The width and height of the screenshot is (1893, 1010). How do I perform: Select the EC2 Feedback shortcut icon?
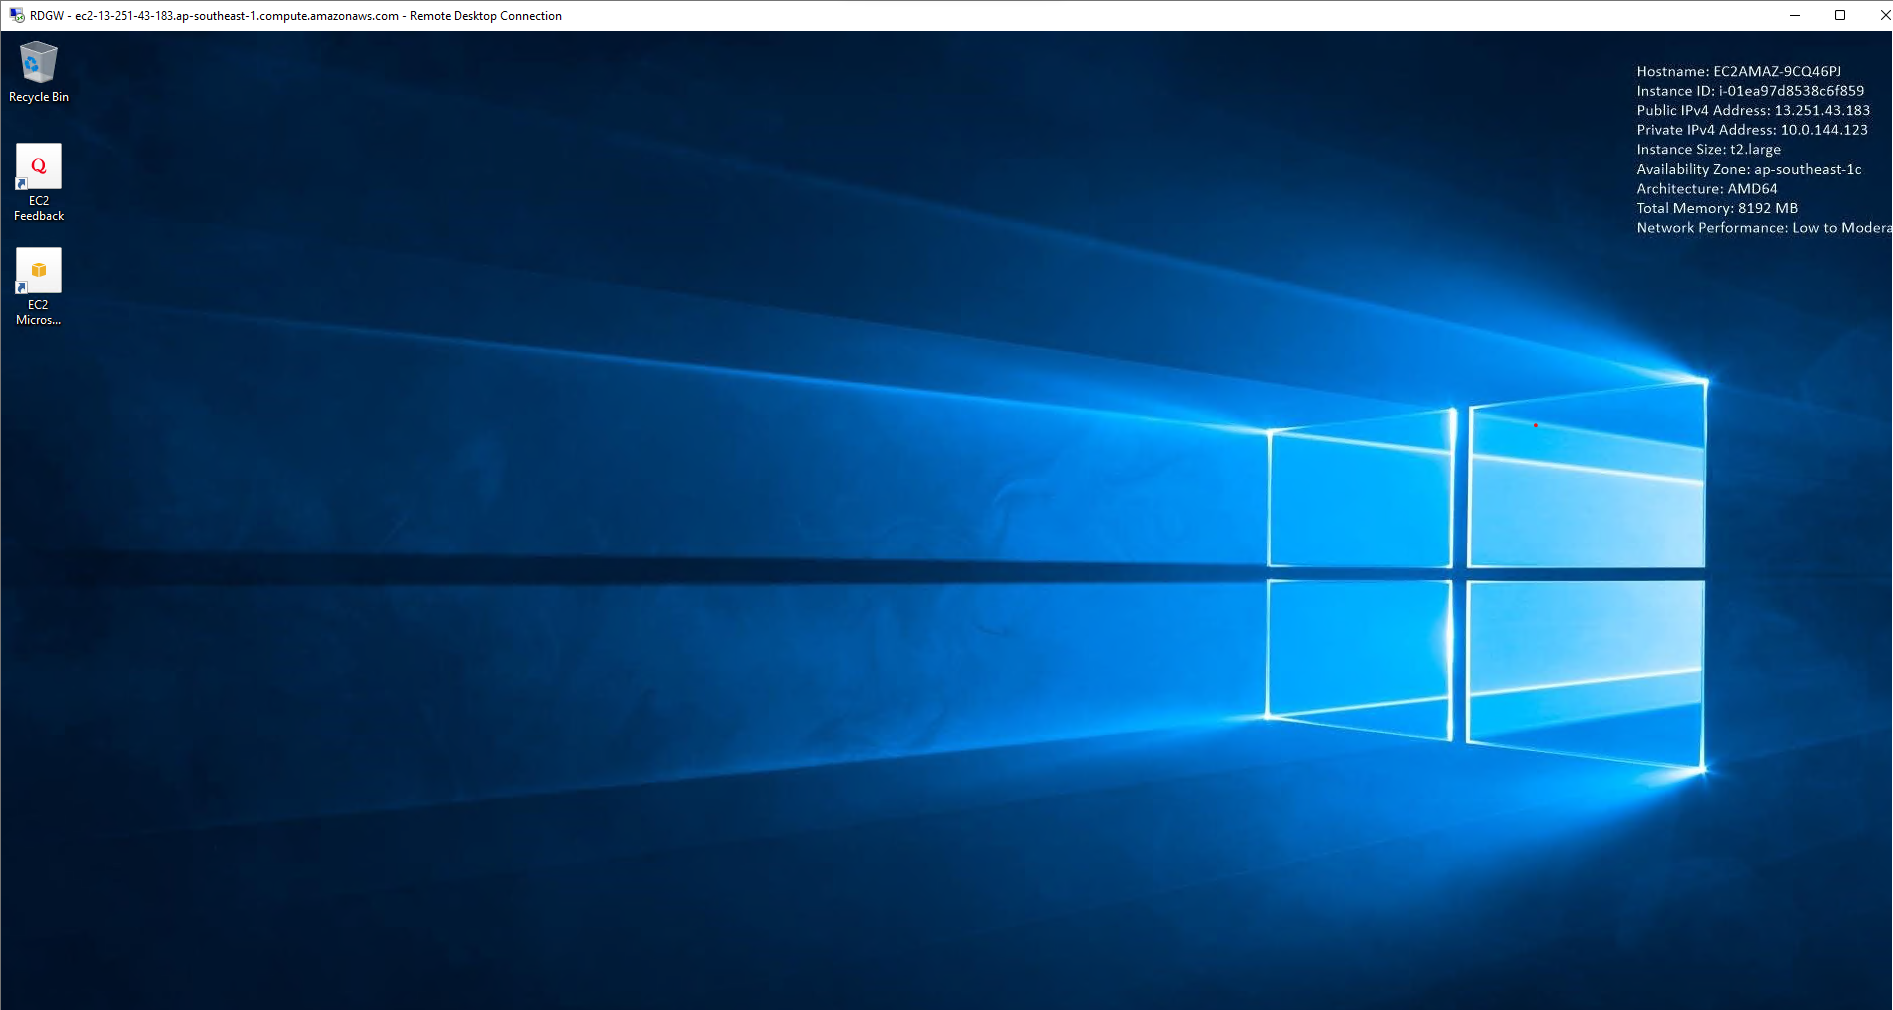click(x=38, y=166)
